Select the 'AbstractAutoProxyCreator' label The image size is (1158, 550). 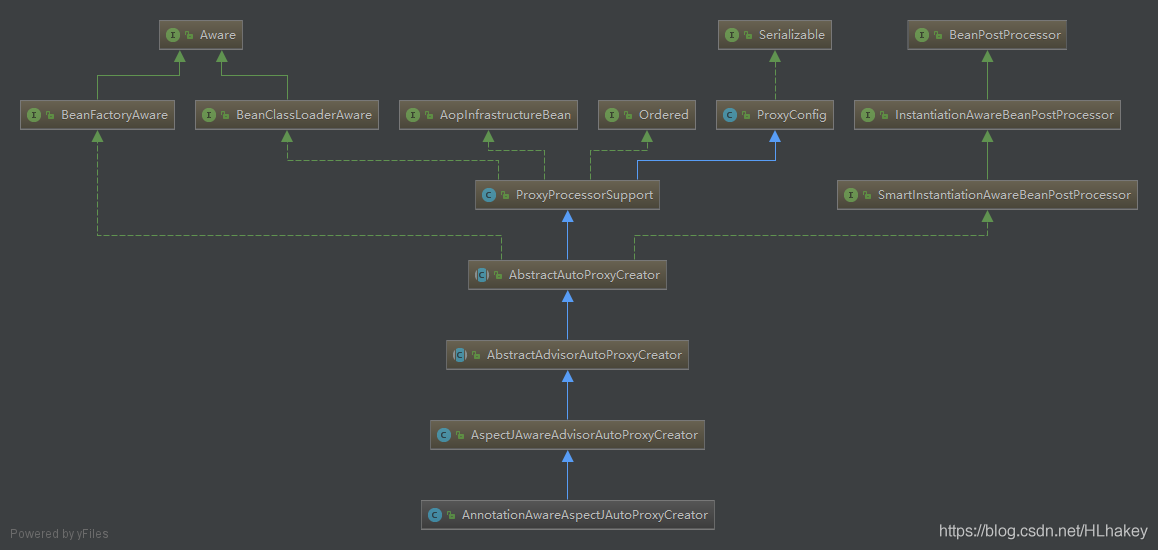point(584,275)
